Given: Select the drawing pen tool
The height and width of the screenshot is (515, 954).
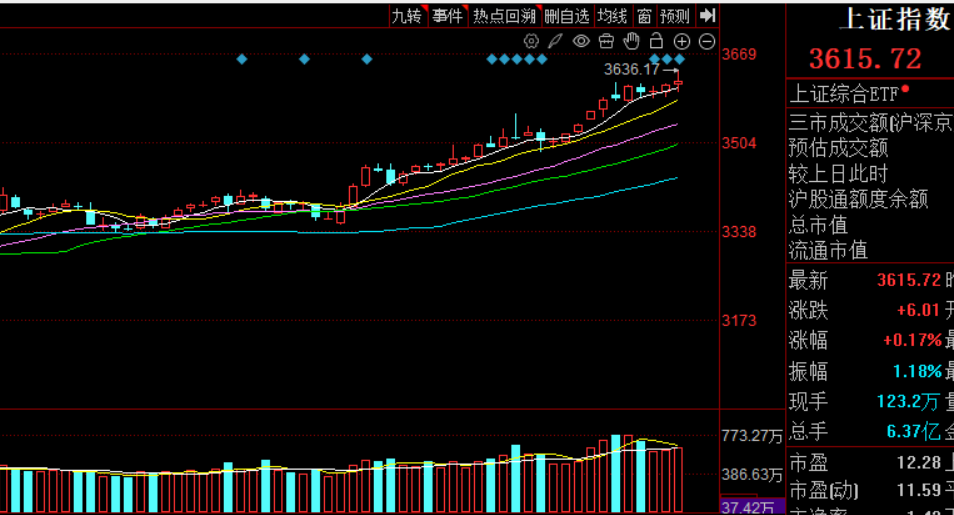Looking at the screenshot, I should pyautogui.click(x=555, y=41).
